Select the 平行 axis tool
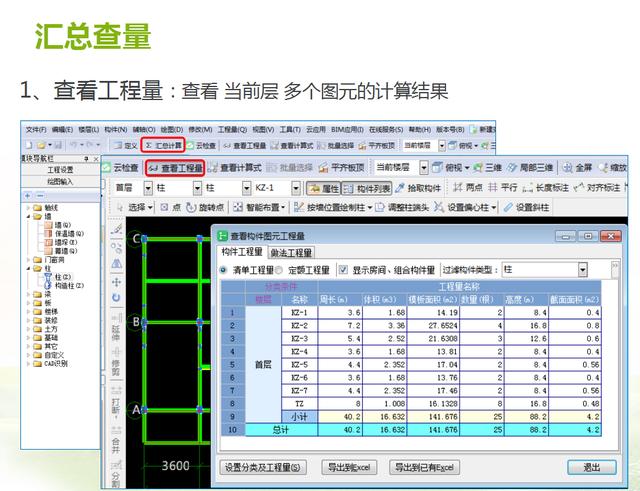 [503, 188]
